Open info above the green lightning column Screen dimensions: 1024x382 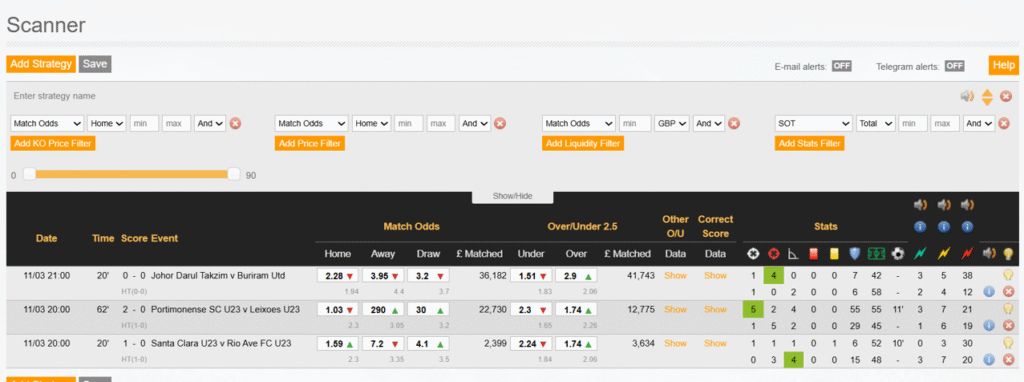pyautogui.click(x=920, y=227)
